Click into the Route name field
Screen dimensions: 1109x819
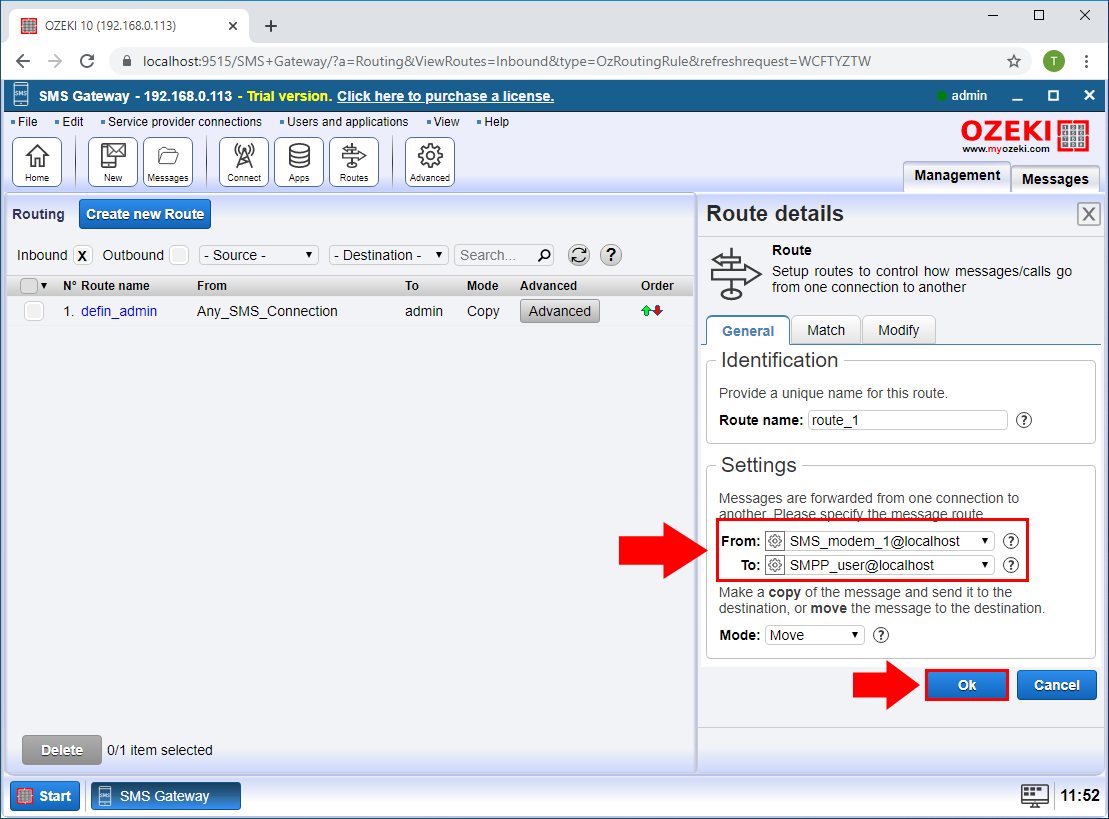(x=906, y=420)
